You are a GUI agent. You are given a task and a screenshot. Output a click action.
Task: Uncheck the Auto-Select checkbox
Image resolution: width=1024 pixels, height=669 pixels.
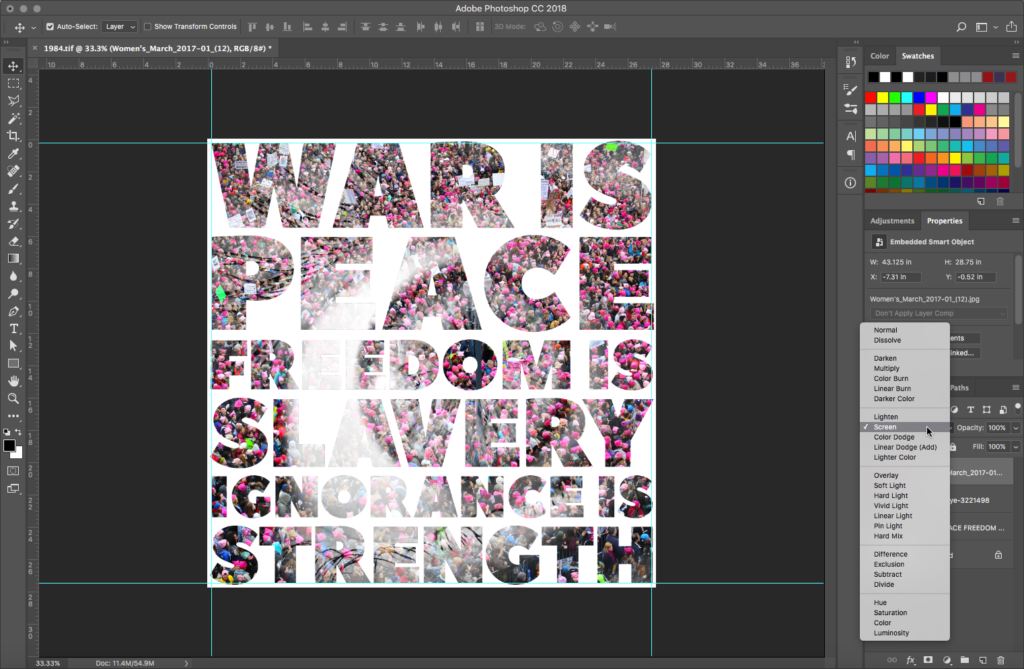point(50,27)
